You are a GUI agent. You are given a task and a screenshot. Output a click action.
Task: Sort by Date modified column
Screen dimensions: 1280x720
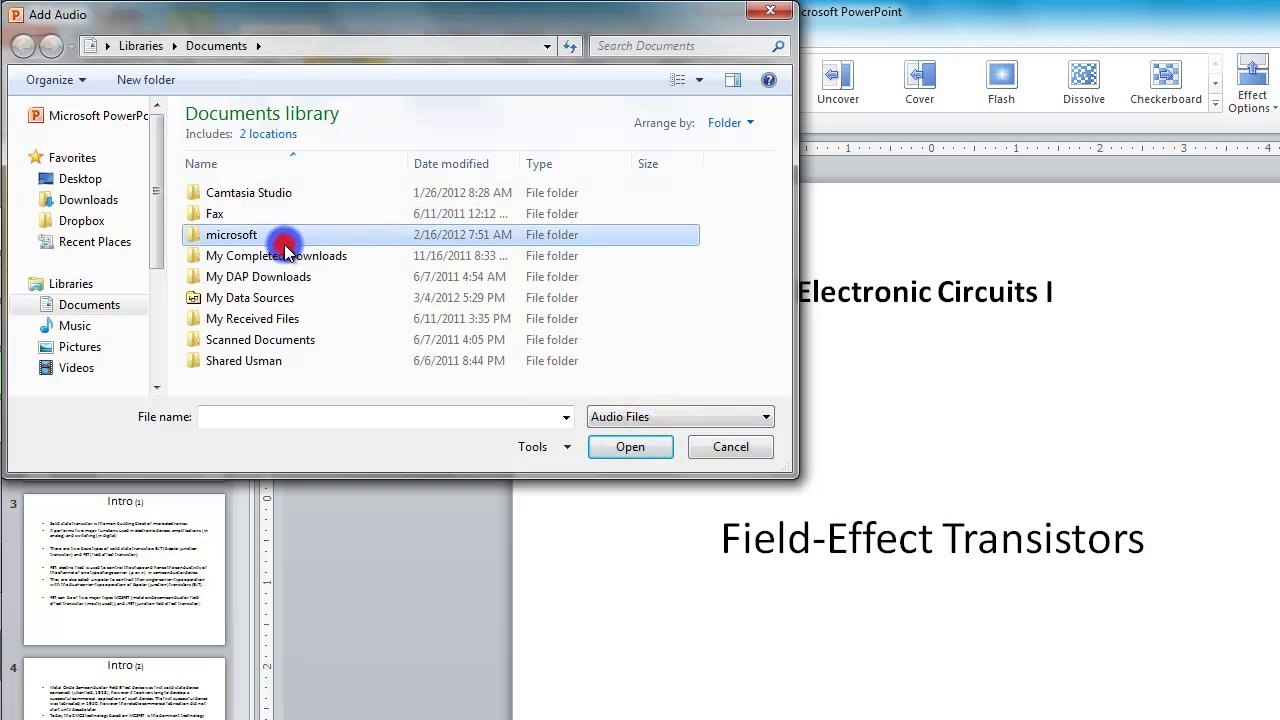pyautogui.click(x=465, y=164)
